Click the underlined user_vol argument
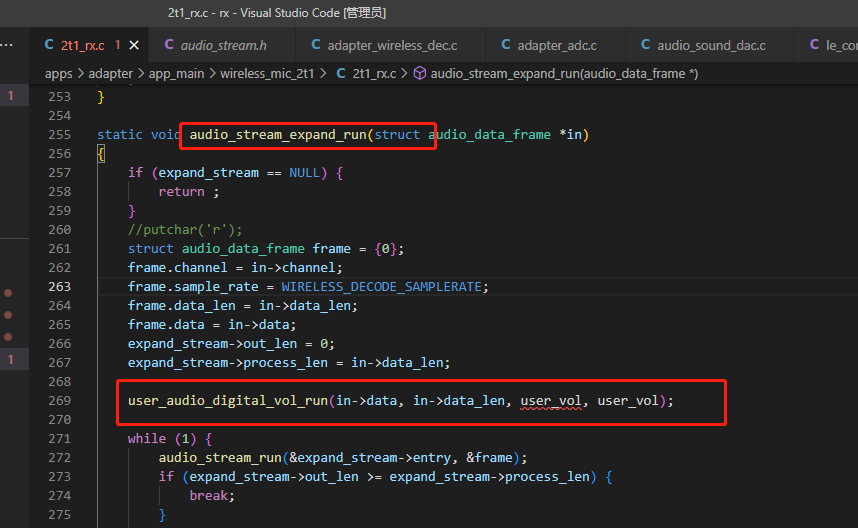The image size is (858, 528). tap(550, 401)
